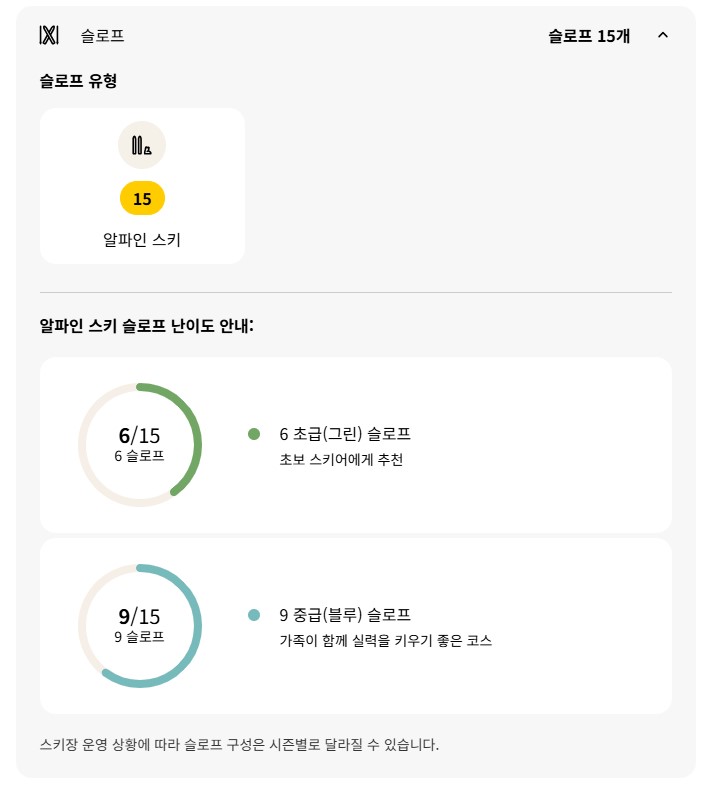Click the alpine ski round icon

coord(142,145)
